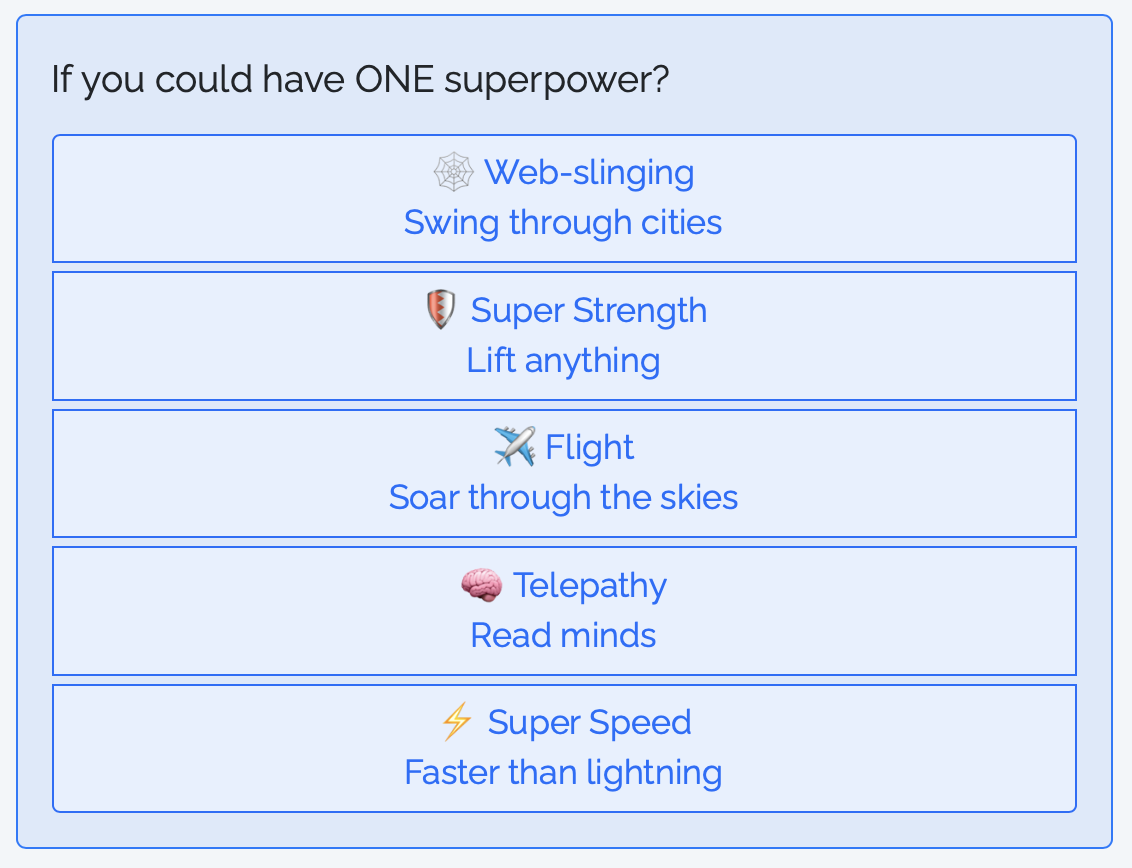Click the spider web emoji icon
The height and width of the screenshot is (868, 1132).
coord(453,172)
